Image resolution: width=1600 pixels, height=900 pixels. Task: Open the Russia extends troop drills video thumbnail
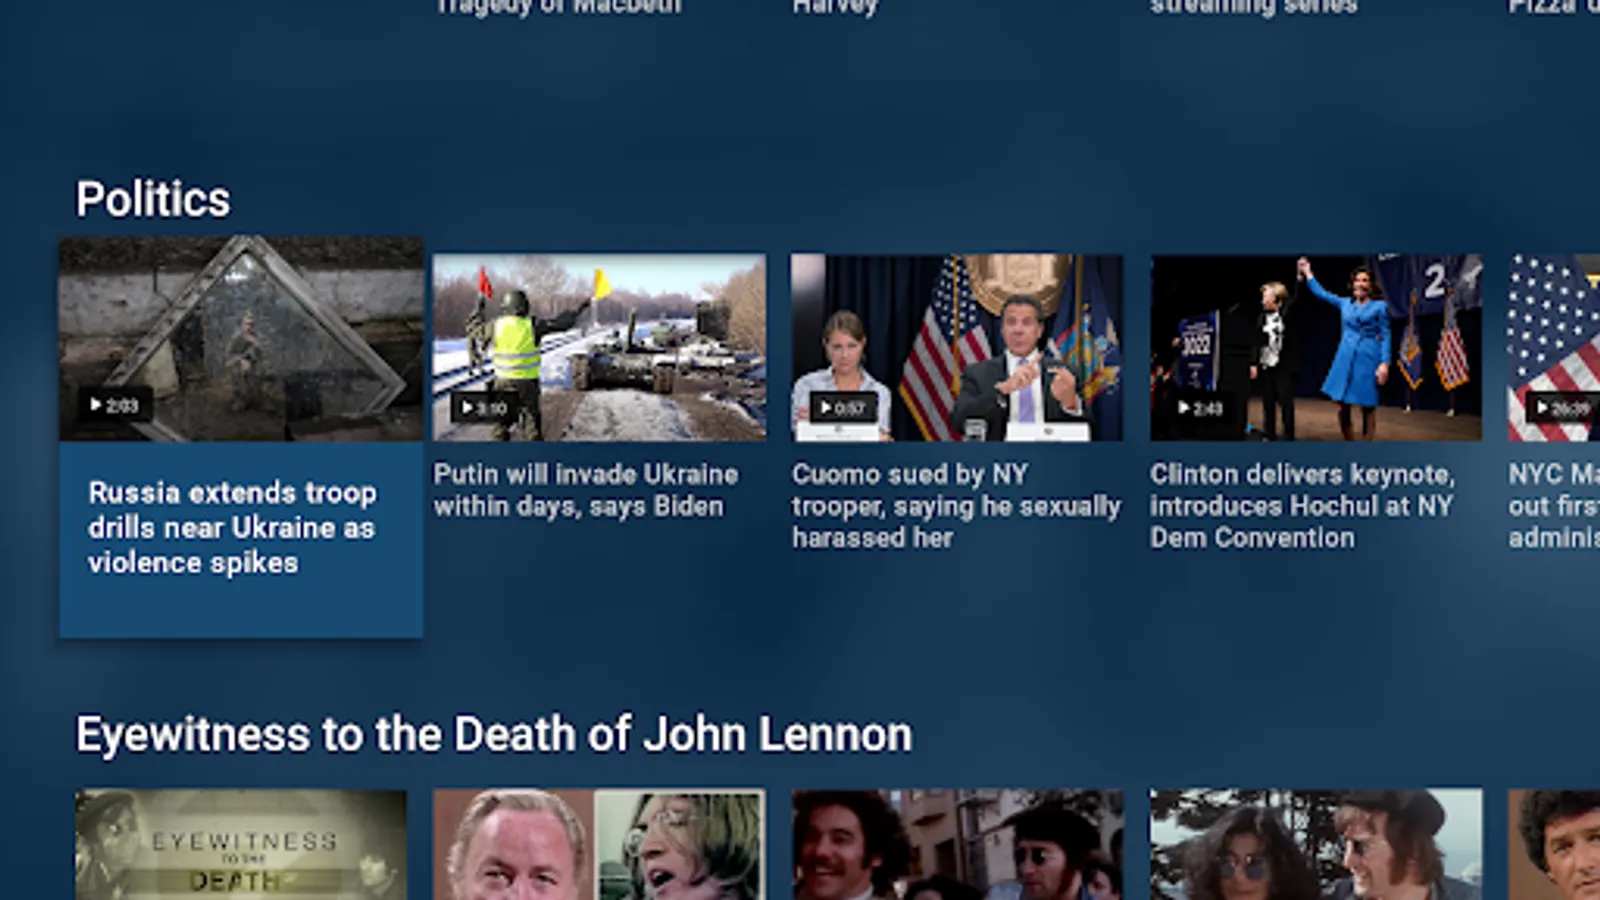[241, 339]
